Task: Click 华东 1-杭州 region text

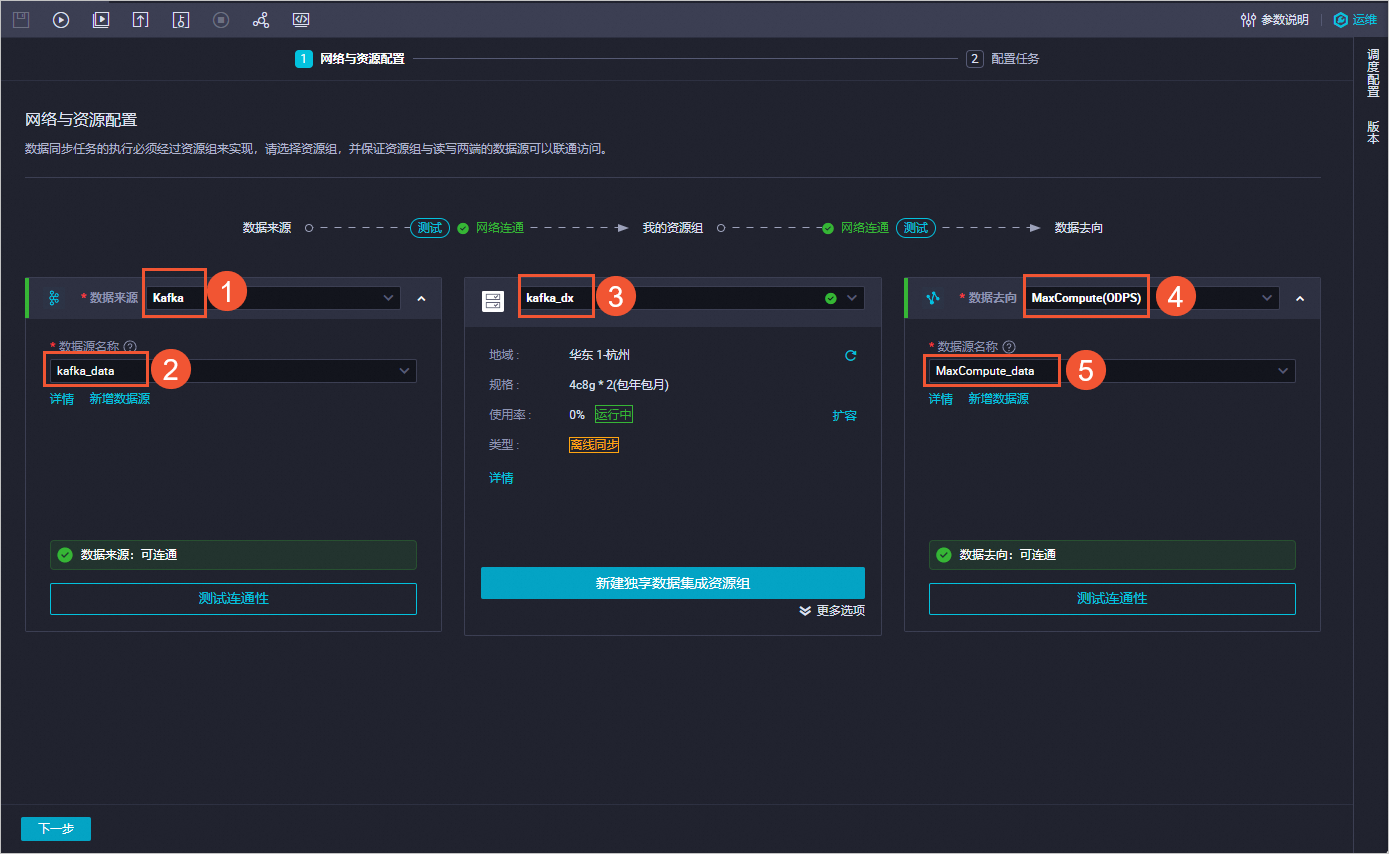Action: point(600,355)
